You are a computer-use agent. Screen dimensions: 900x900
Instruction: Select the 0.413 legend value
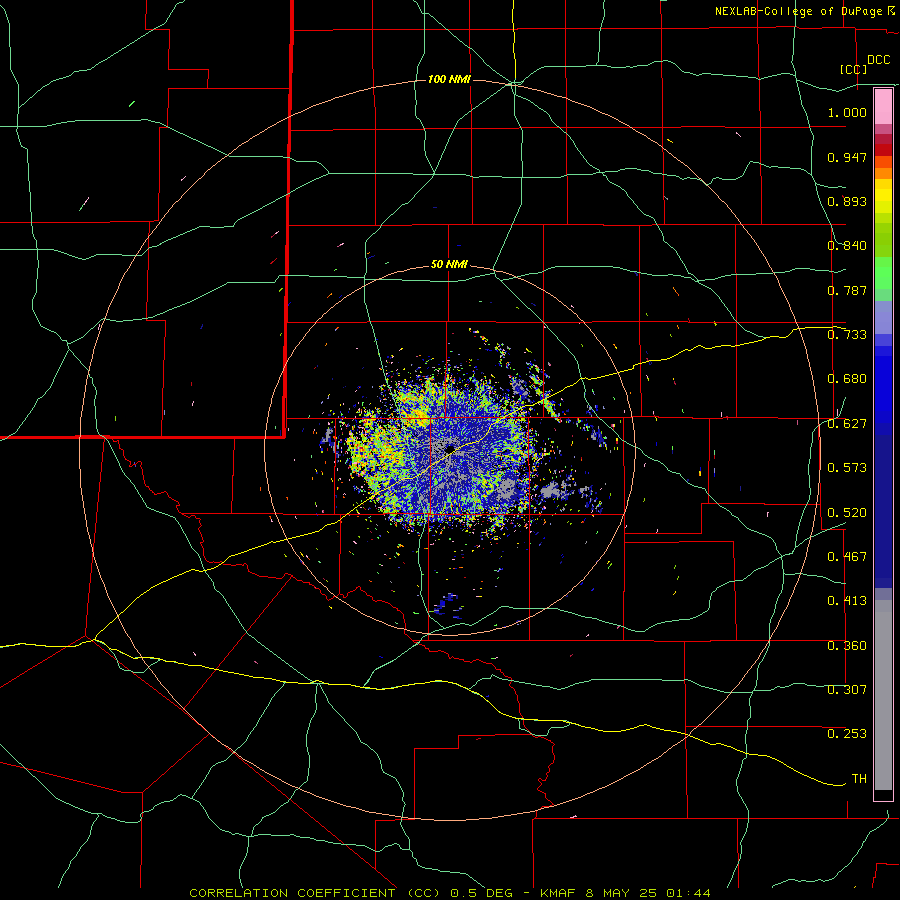[x=847, y=601]
